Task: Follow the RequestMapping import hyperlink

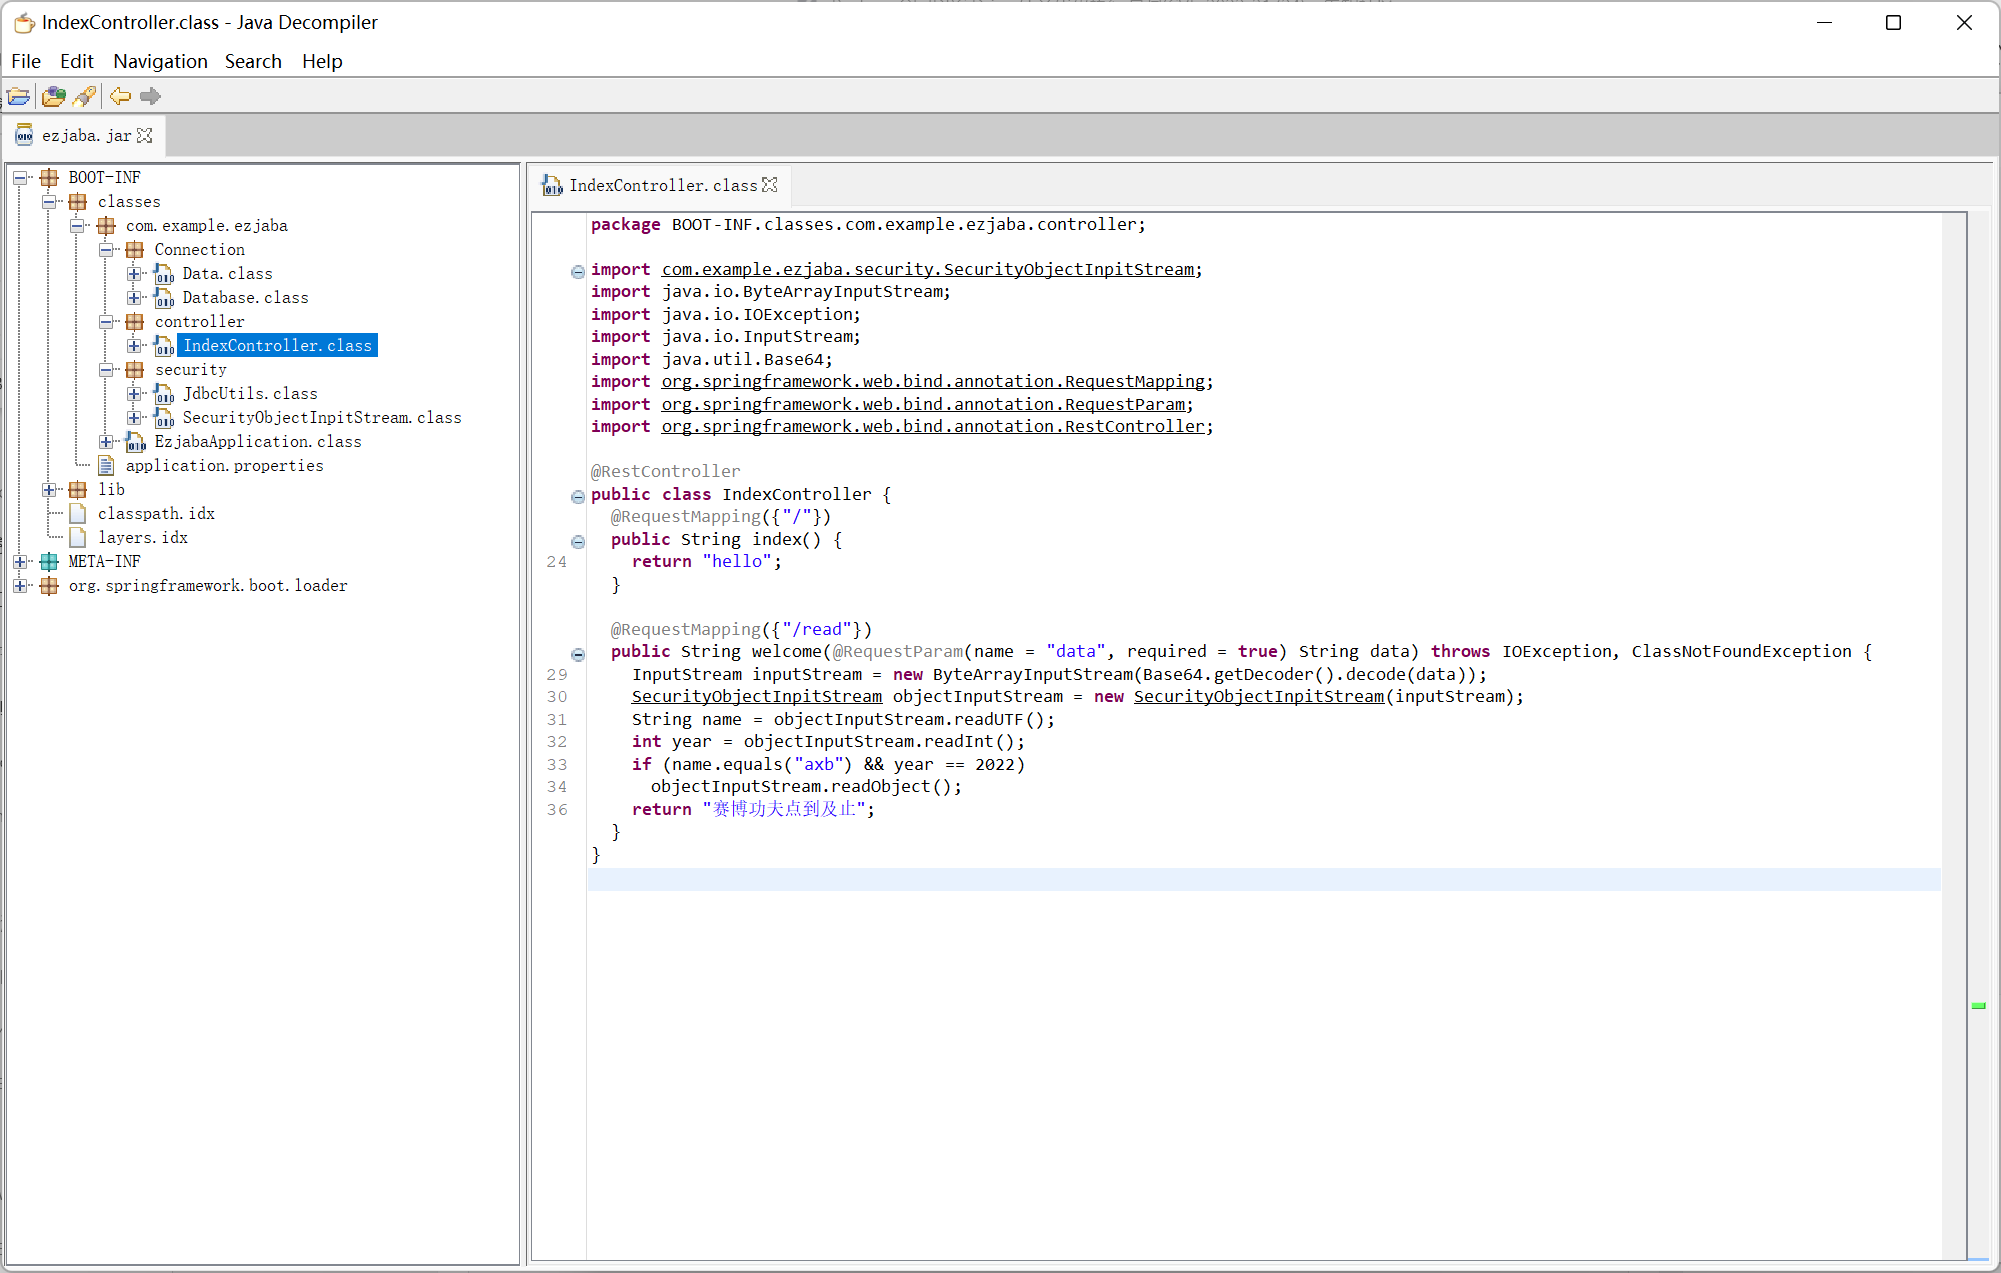Action: [x=932, y=381]
